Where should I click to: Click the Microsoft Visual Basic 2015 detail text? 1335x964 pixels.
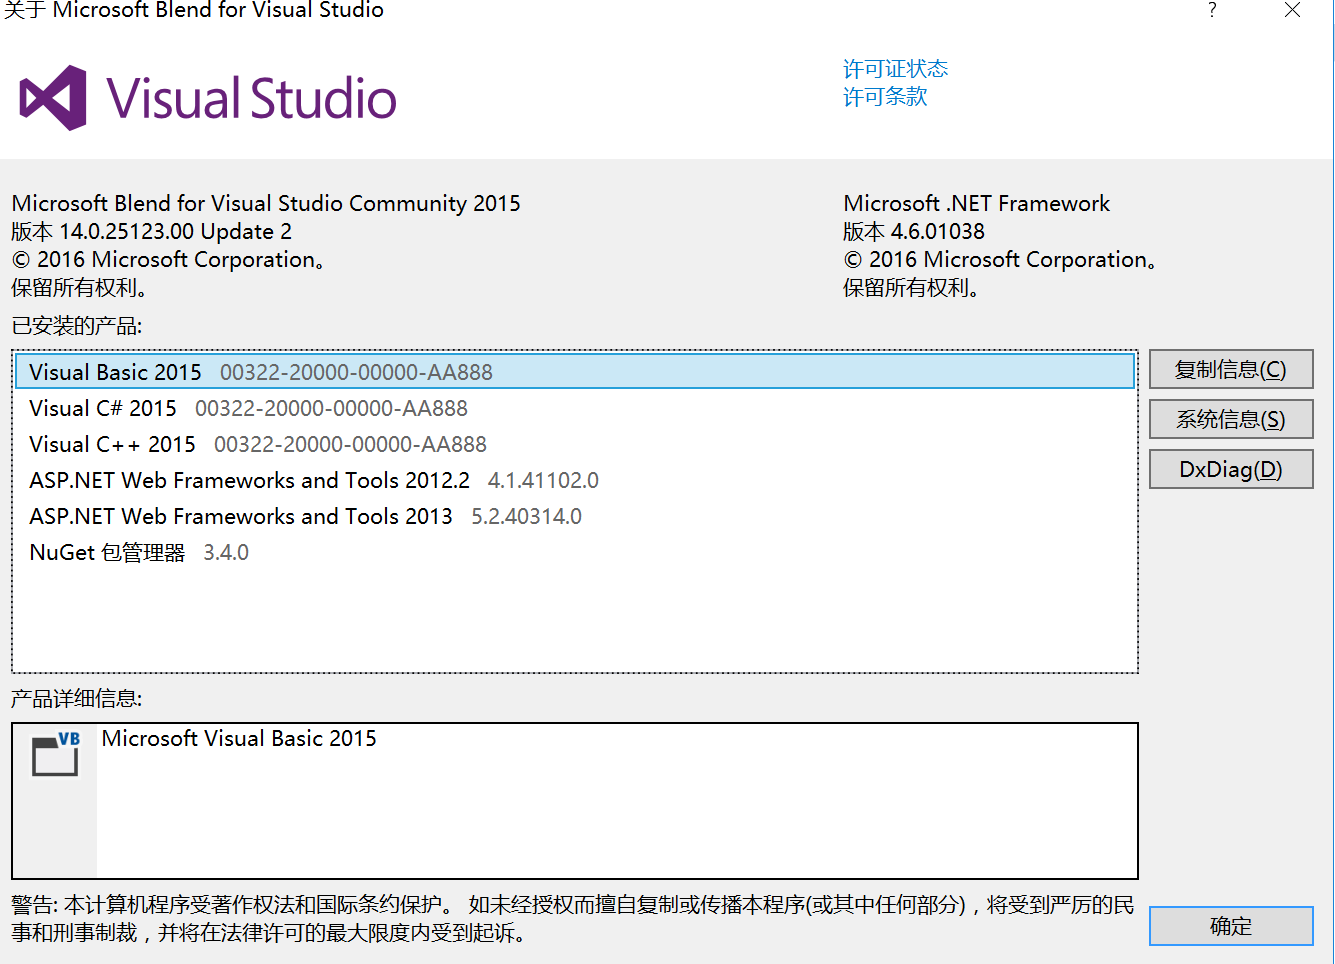coord(239,738)
